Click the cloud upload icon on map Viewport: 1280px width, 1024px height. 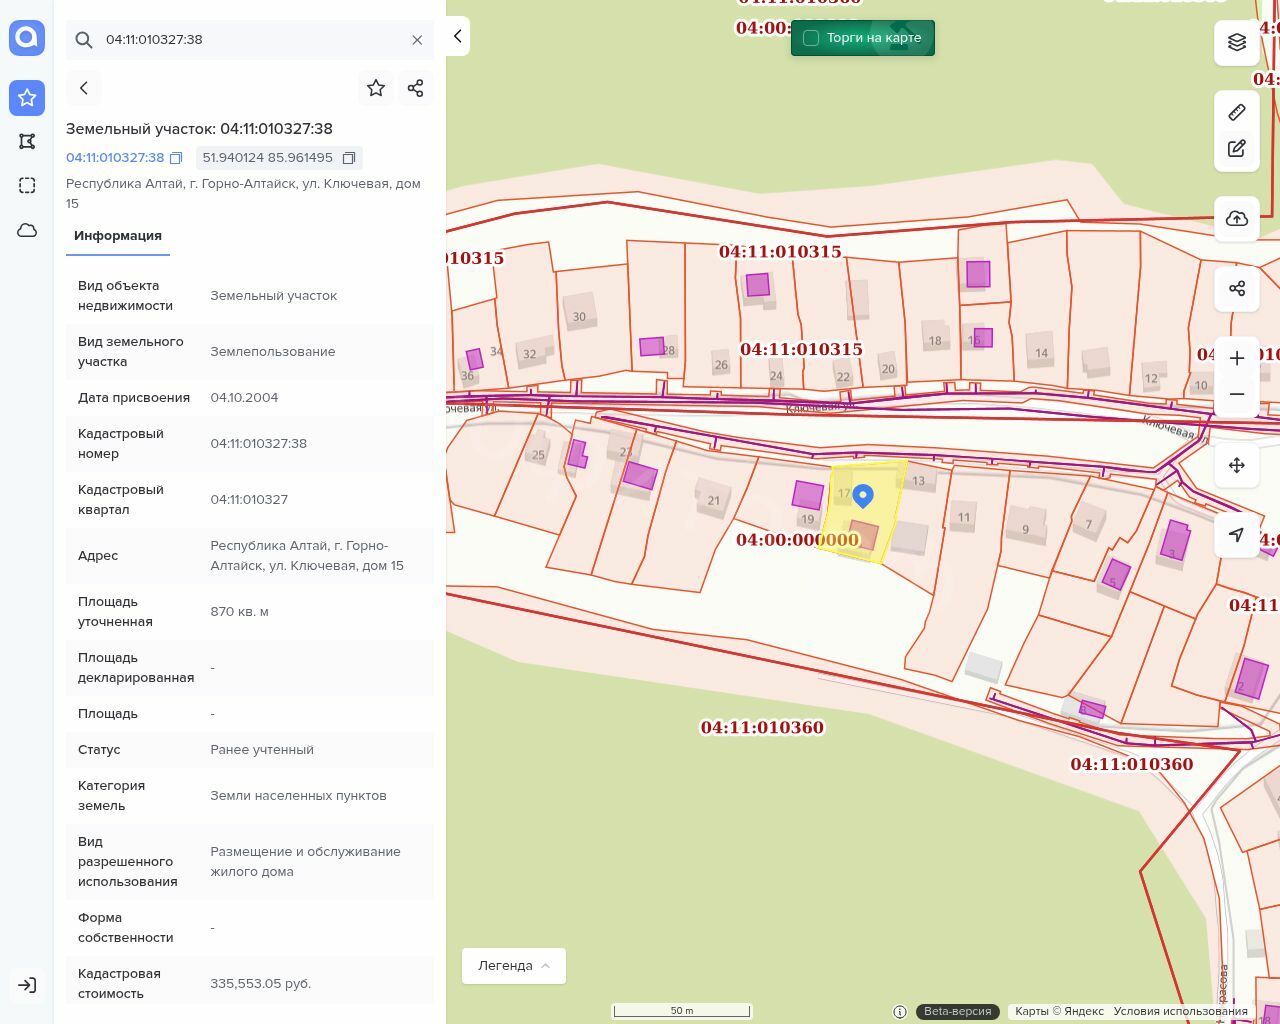point(1237,219)
